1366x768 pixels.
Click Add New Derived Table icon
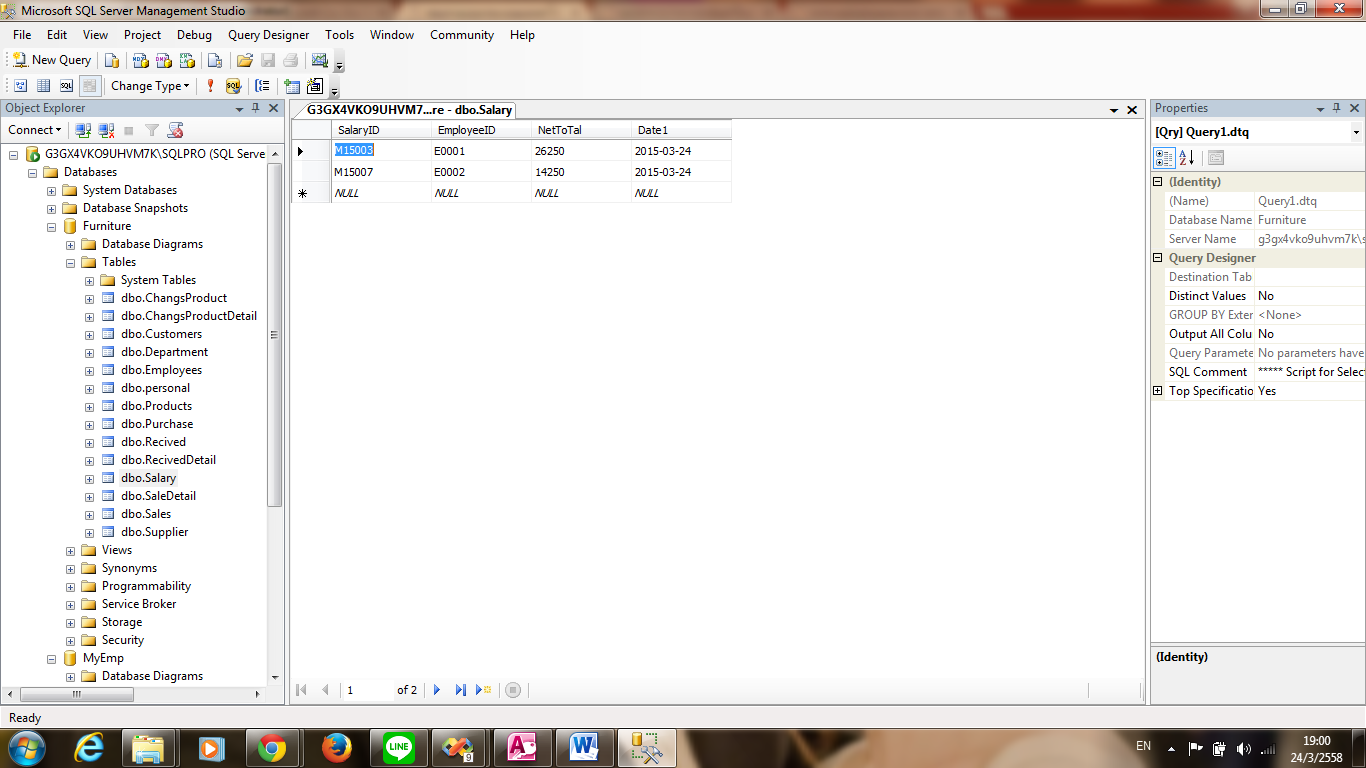coord(315,86)
